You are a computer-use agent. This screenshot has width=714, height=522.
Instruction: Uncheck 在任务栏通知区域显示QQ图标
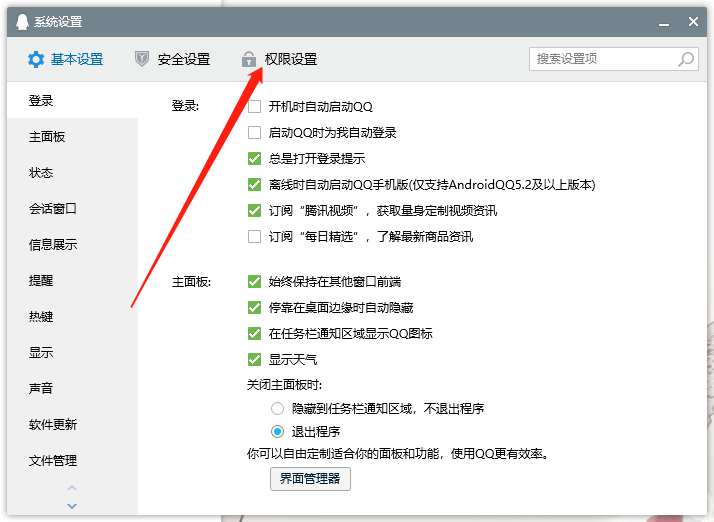(255, 333)
